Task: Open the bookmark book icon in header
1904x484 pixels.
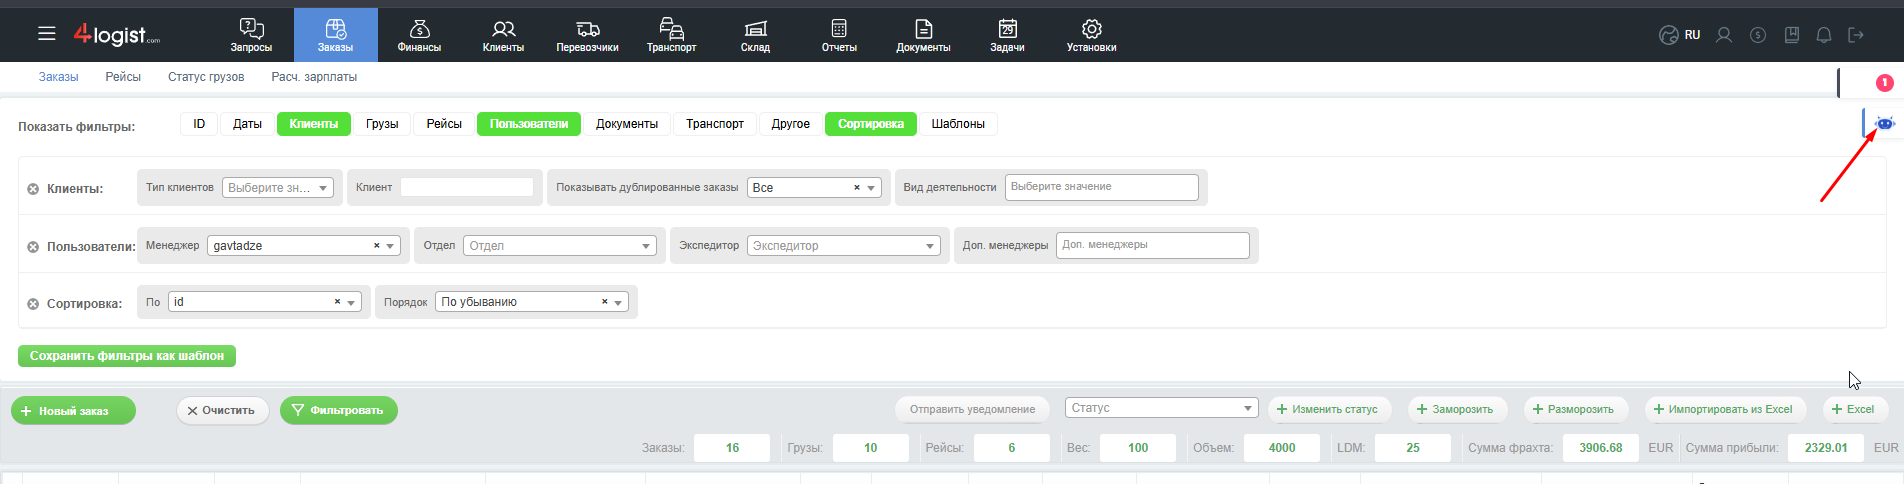Action: point(1791,35)
